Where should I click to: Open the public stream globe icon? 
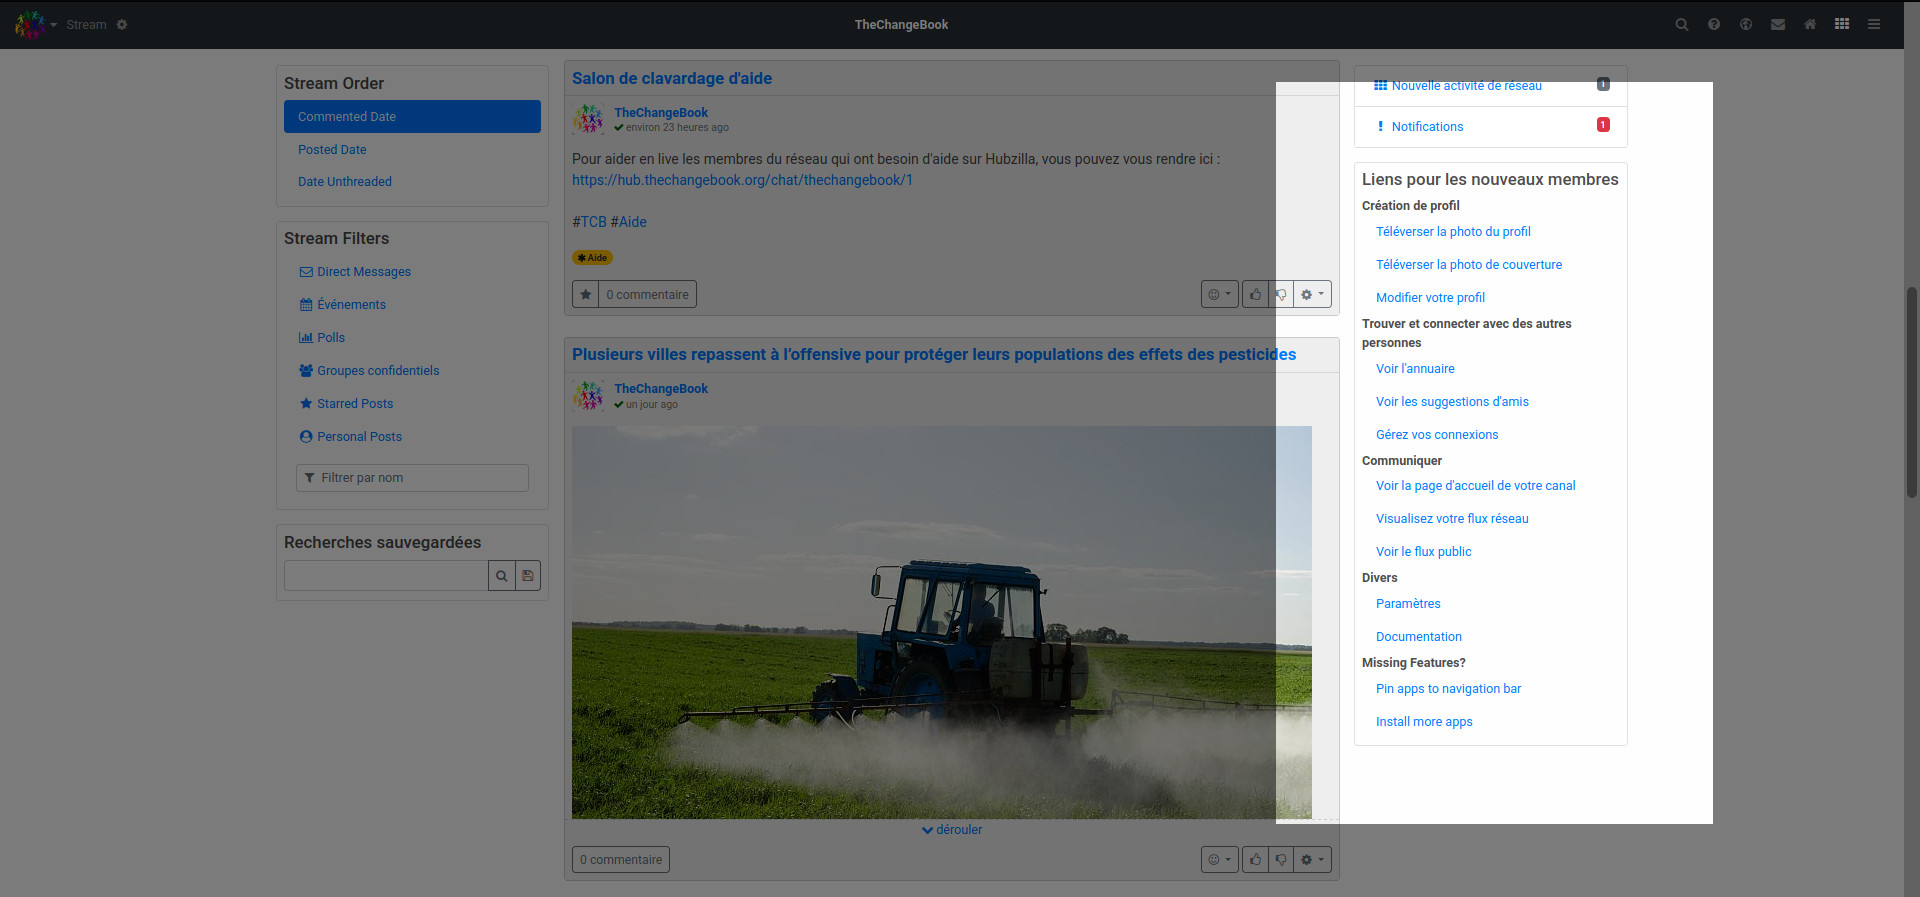click(x=1746, y=25)
